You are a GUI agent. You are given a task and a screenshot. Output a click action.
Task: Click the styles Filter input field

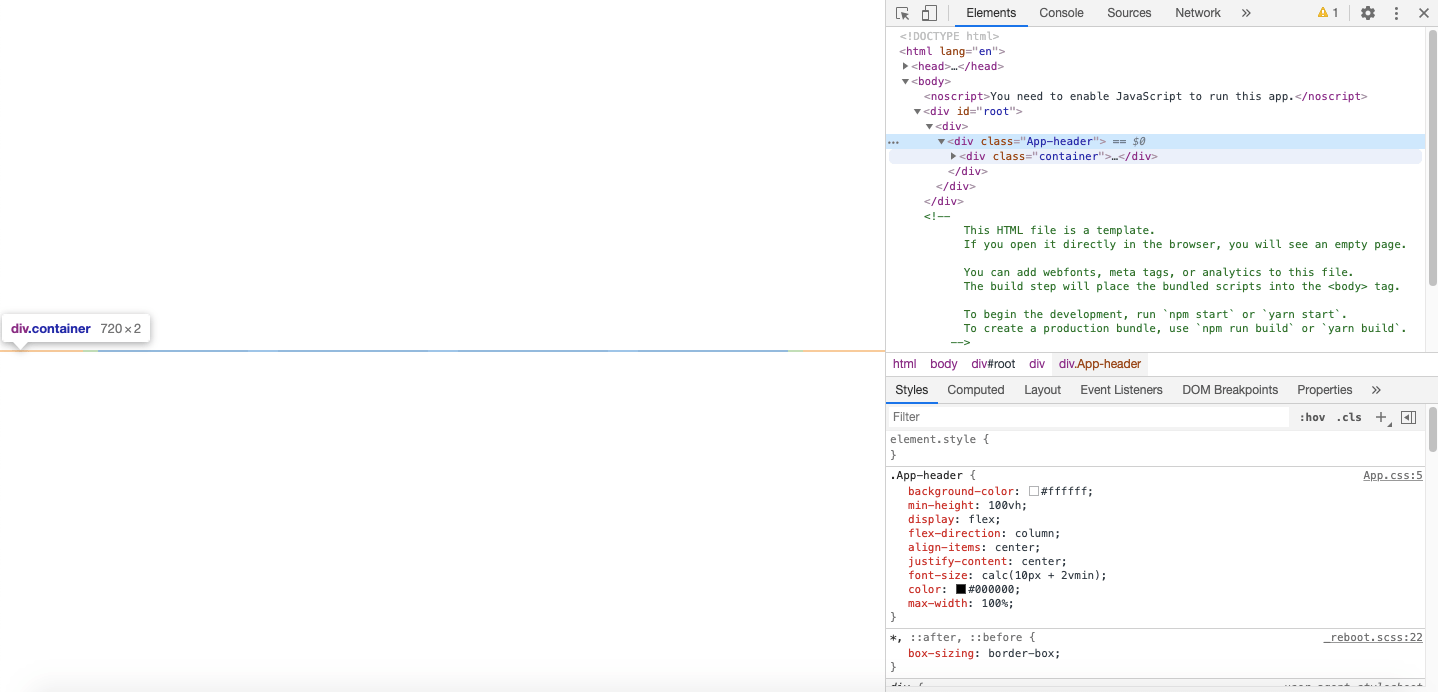pyautogui.click(x=1088, y=417)
